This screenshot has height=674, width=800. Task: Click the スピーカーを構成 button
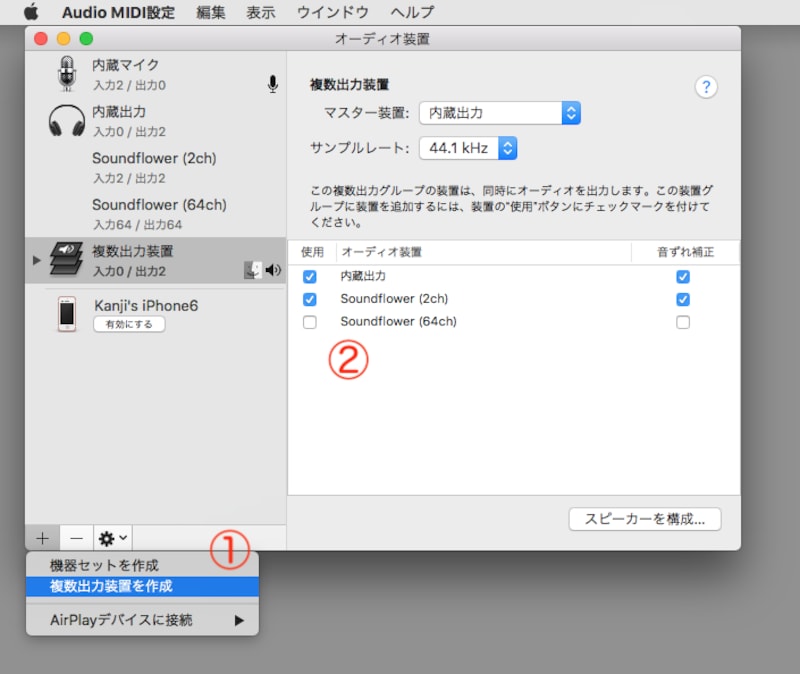[x=645, y=519]
